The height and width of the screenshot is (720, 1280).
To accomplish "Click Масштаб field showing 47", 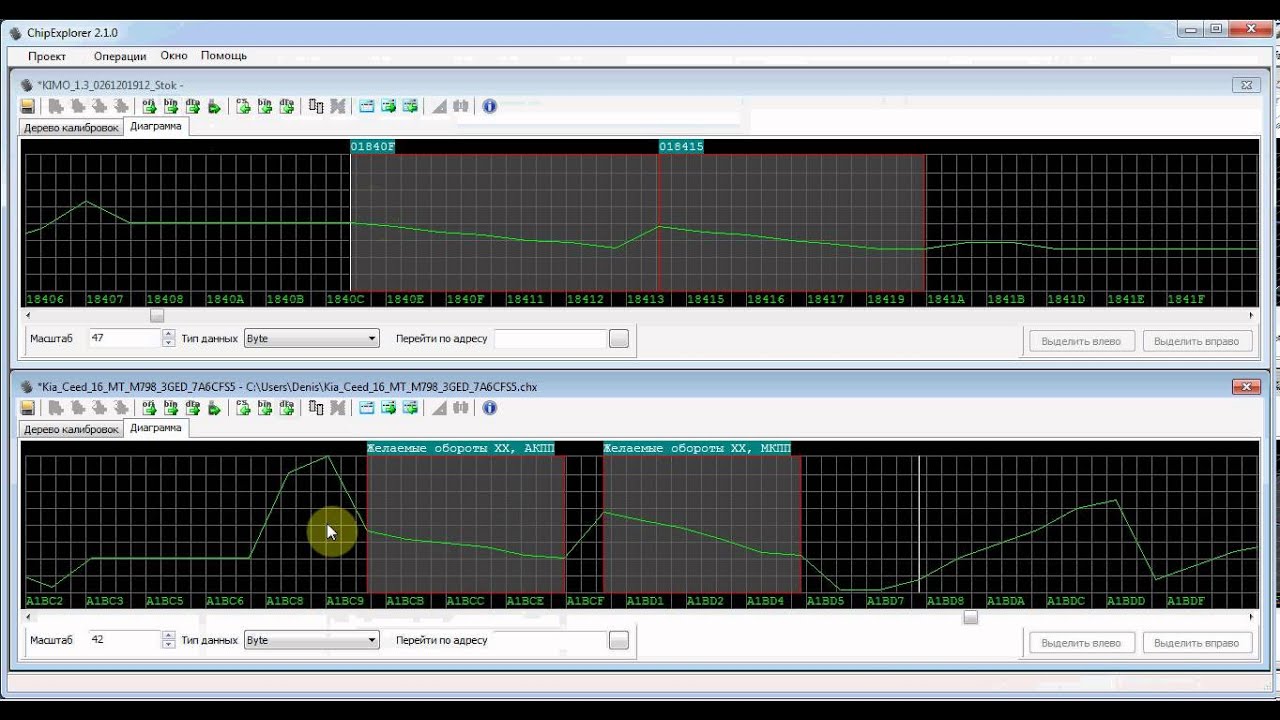I will click(x=124, y=338).
